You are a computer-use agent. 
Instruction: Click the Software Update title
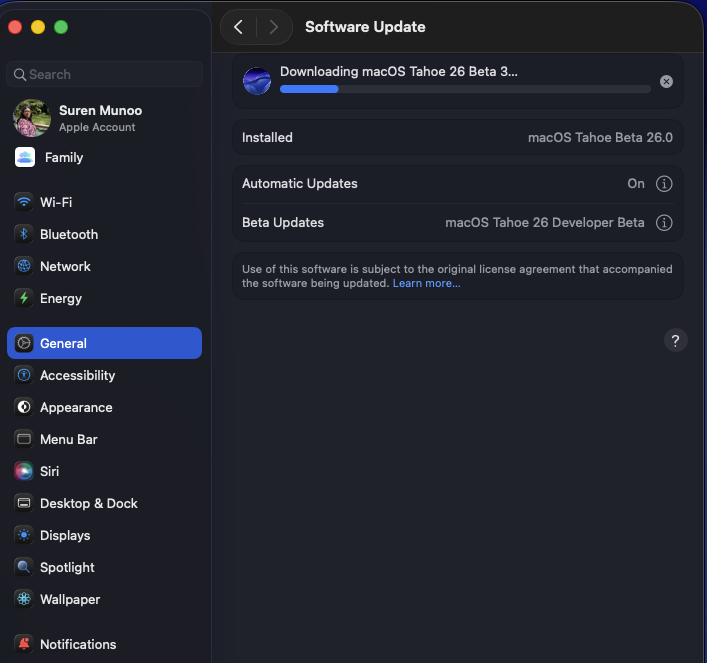[x=365, y=27]
